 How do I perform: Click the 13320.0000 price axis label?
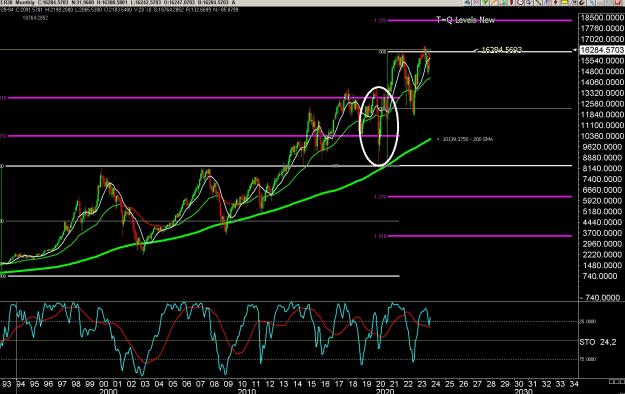[603, 93]
